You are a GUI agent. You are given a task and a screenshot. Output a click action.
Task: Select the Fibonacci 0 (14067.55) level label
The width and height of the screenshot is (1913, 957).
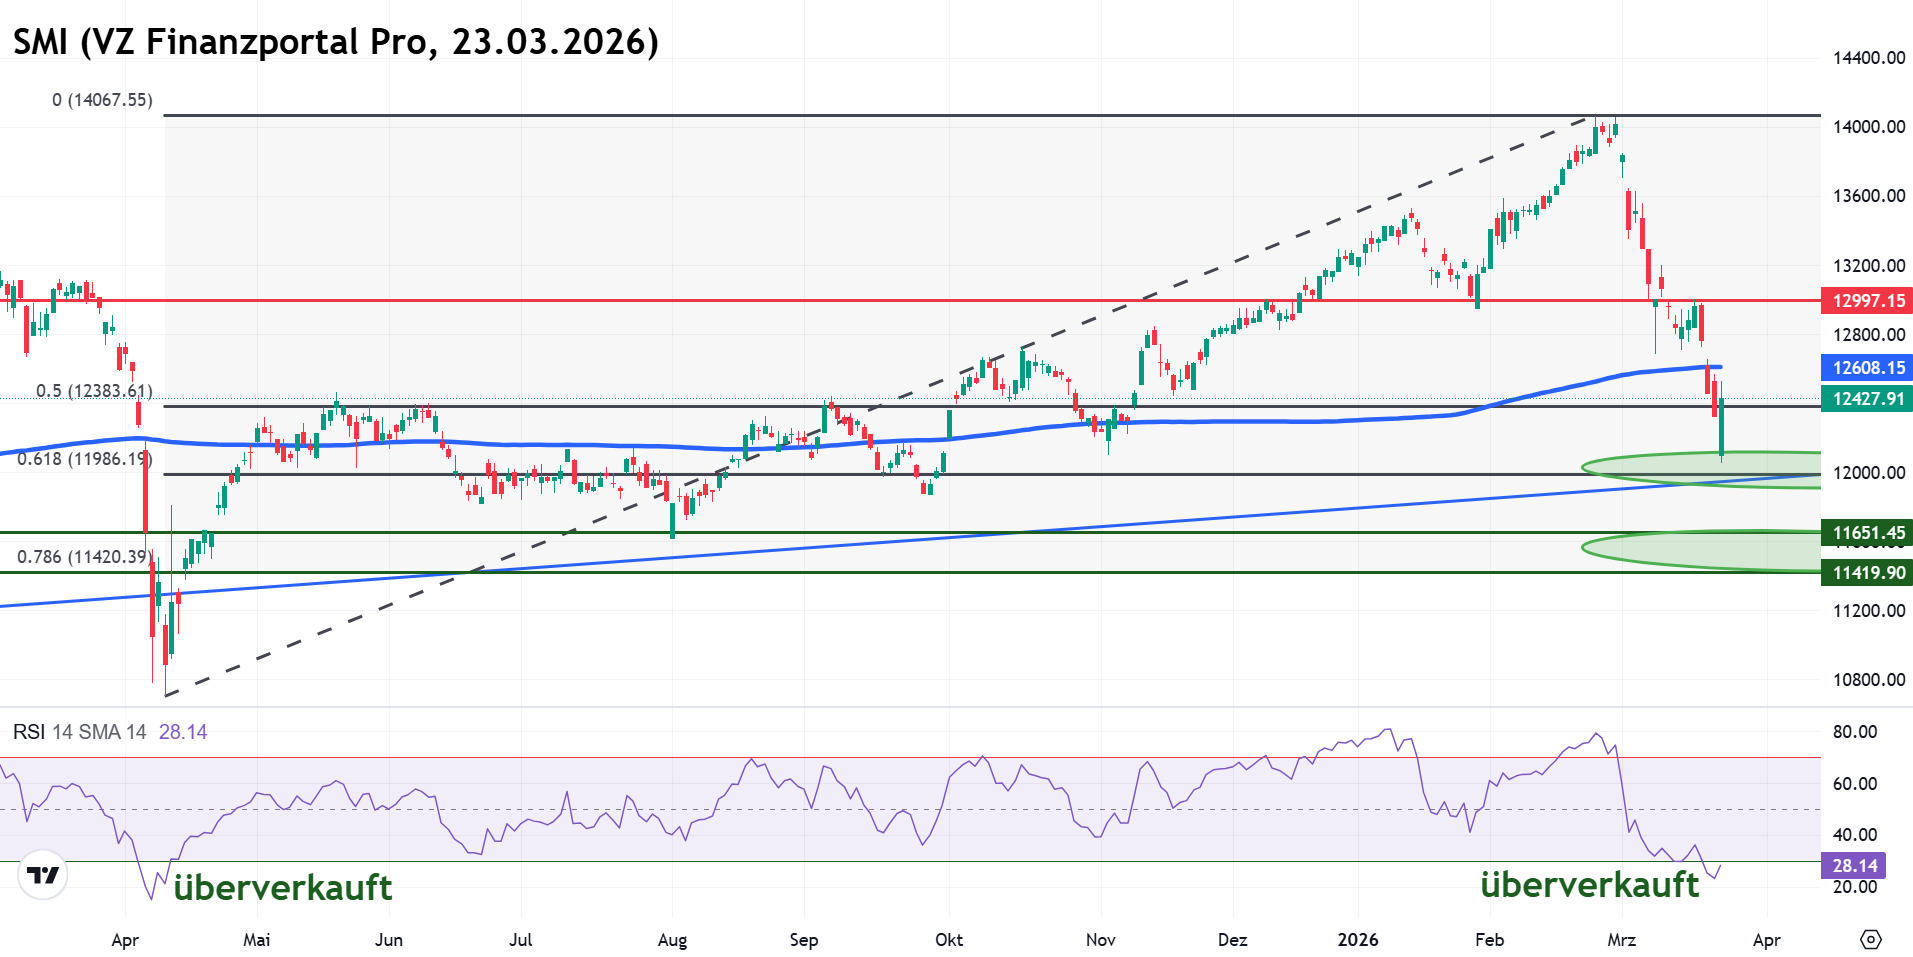coord(102,100)
